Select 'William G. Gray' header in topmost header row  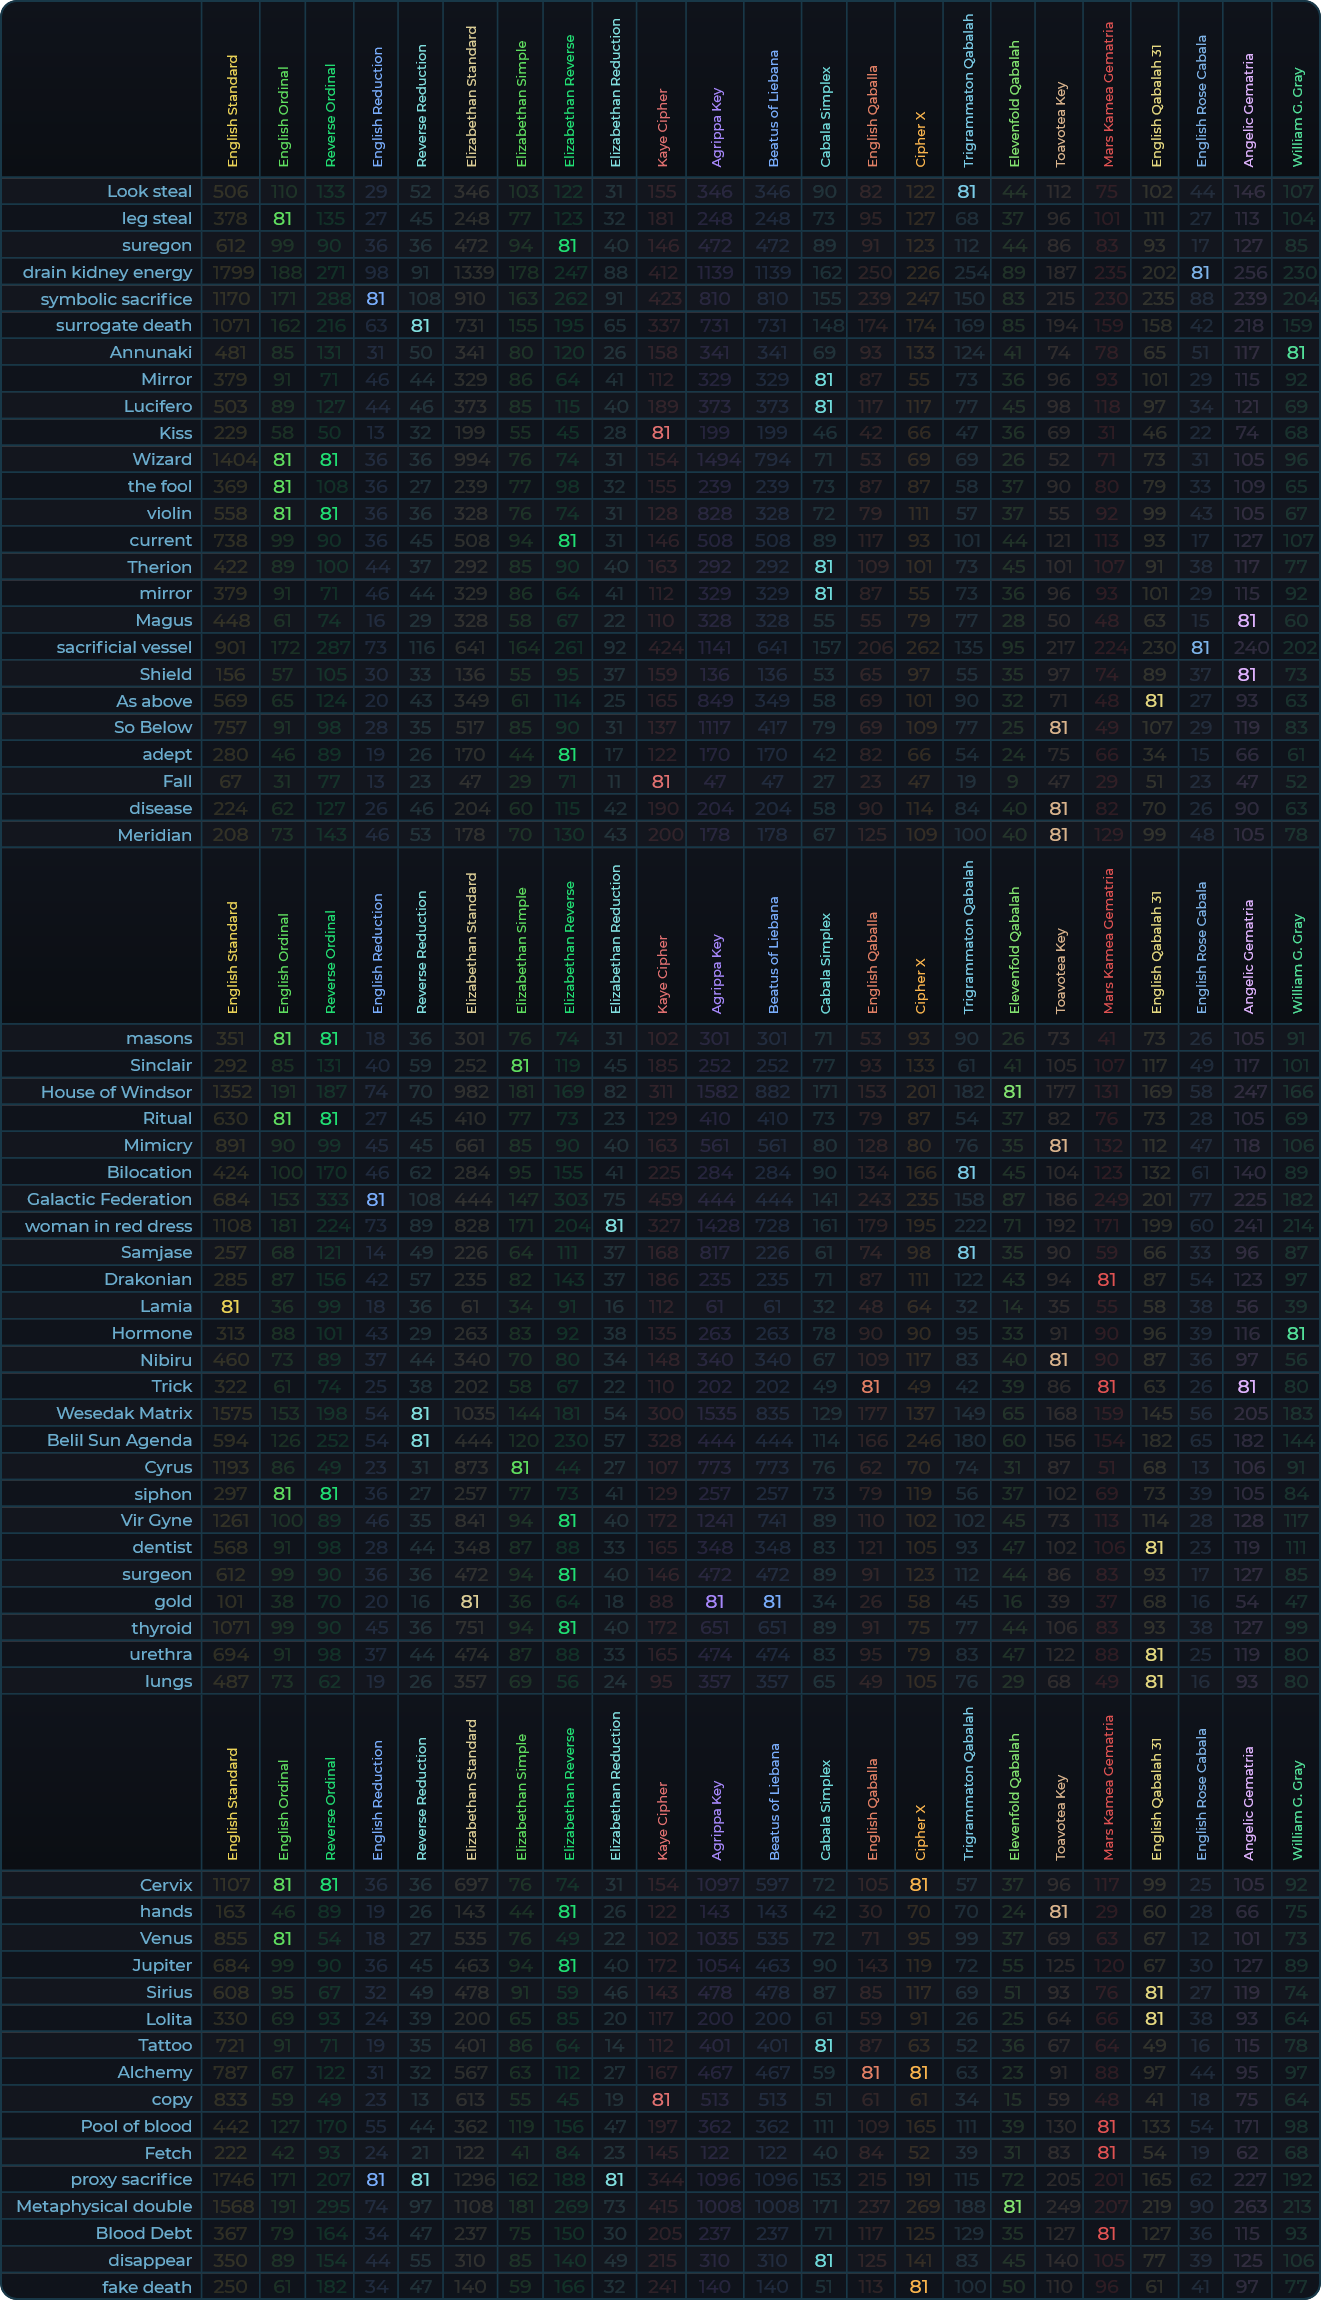(1297, 116)
